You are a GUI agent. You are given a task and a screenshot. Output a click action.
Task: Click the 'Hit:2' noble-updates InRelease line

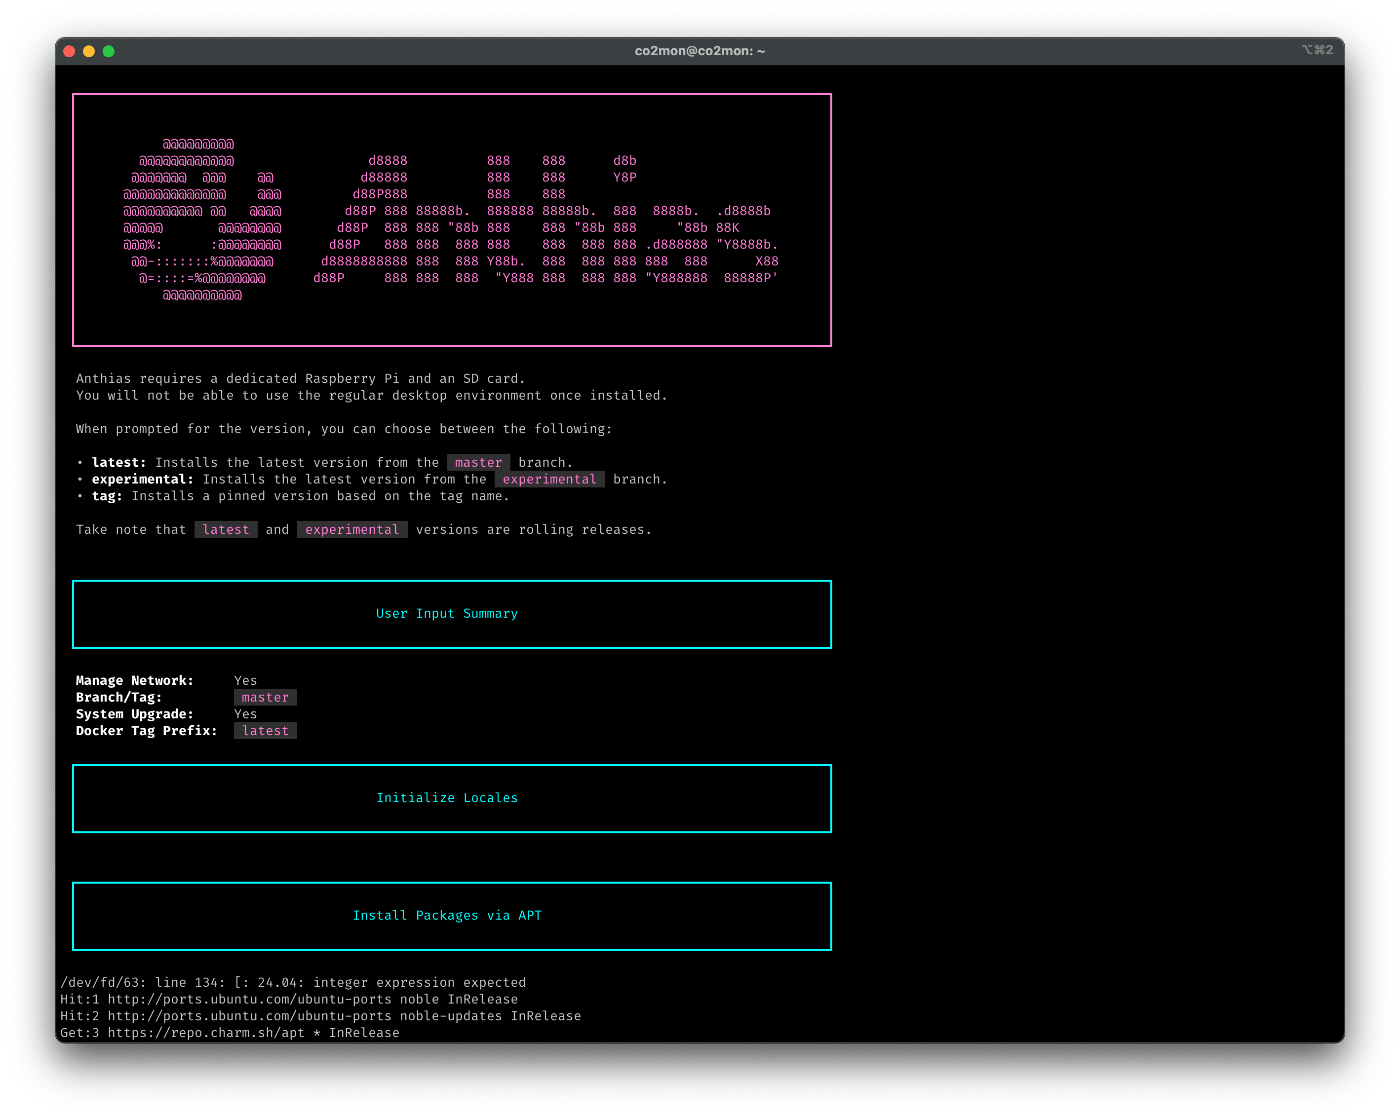321,1016
